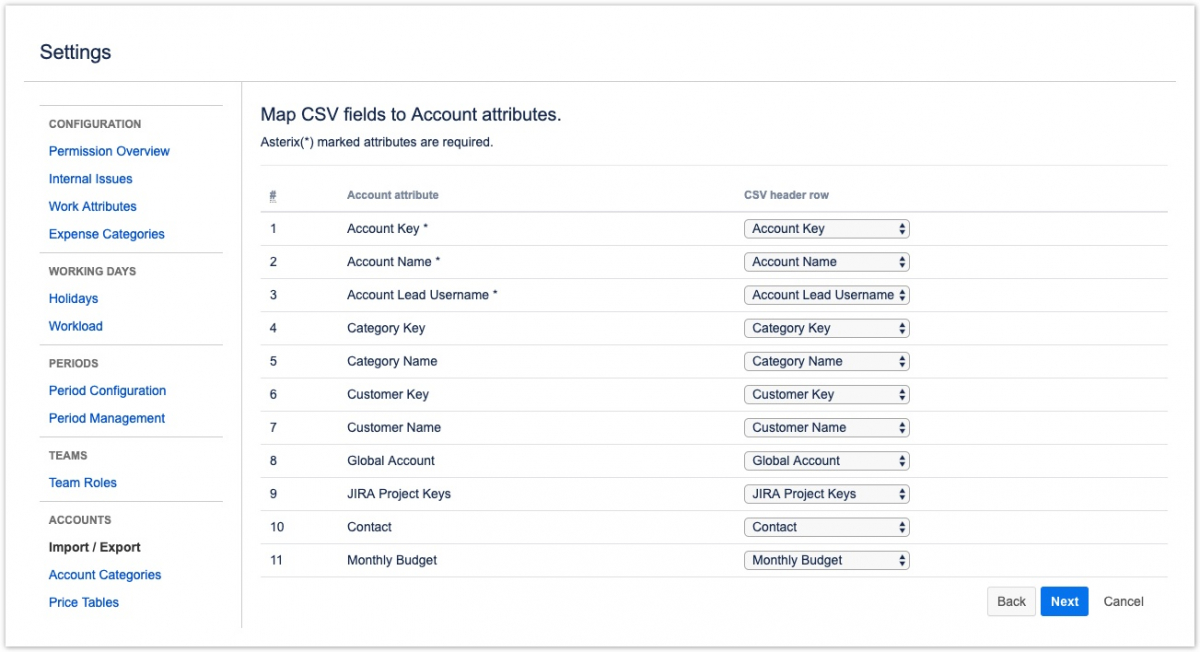Viewport: 1200px width, 652px height.
Task: Cancel the CSV import mapping
Action: [x=1123, y=601]
